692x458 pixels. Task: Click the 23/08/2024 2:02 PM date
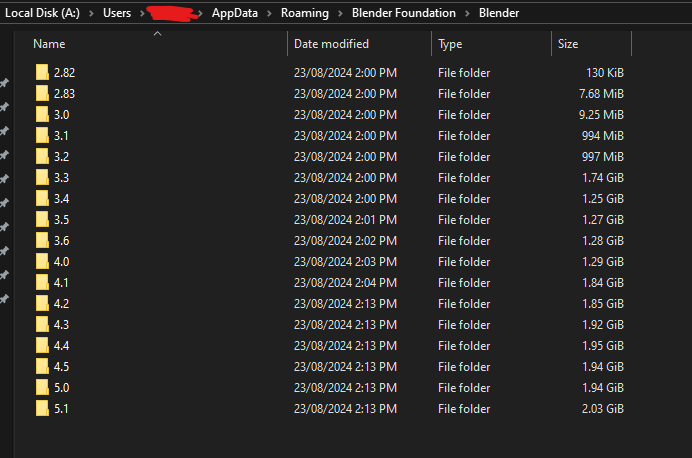click(x=346, y=240)
